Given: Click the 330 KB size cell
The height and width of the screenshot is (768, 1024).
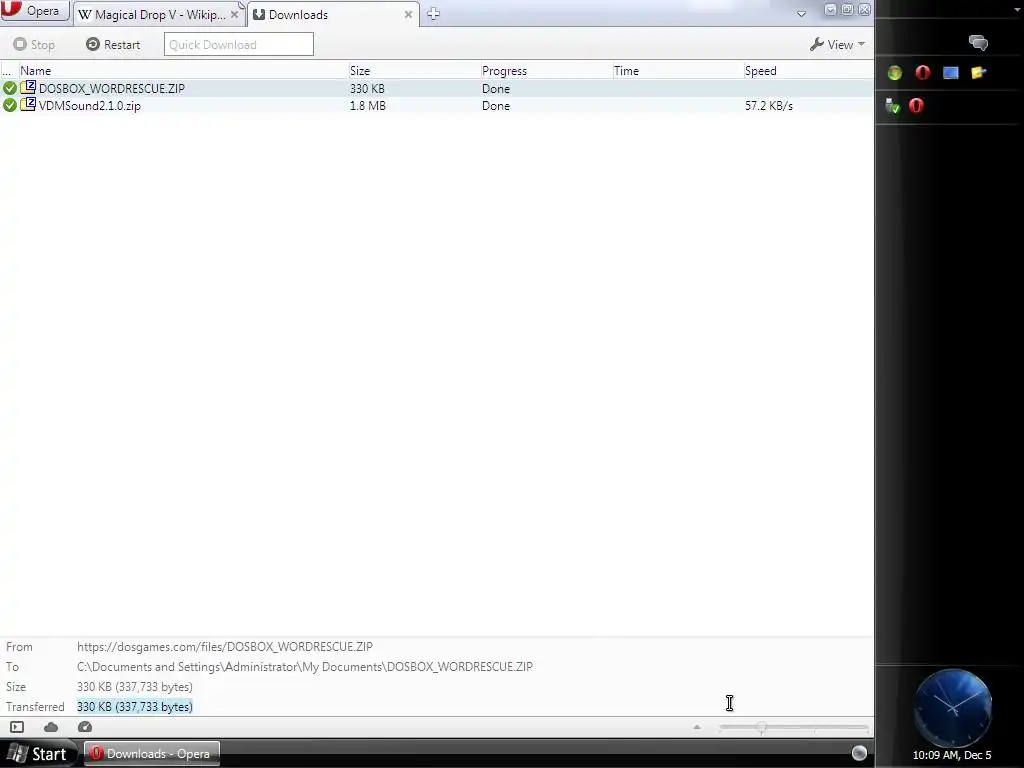Looking at the screenshot, I should [x=367, y=88].
